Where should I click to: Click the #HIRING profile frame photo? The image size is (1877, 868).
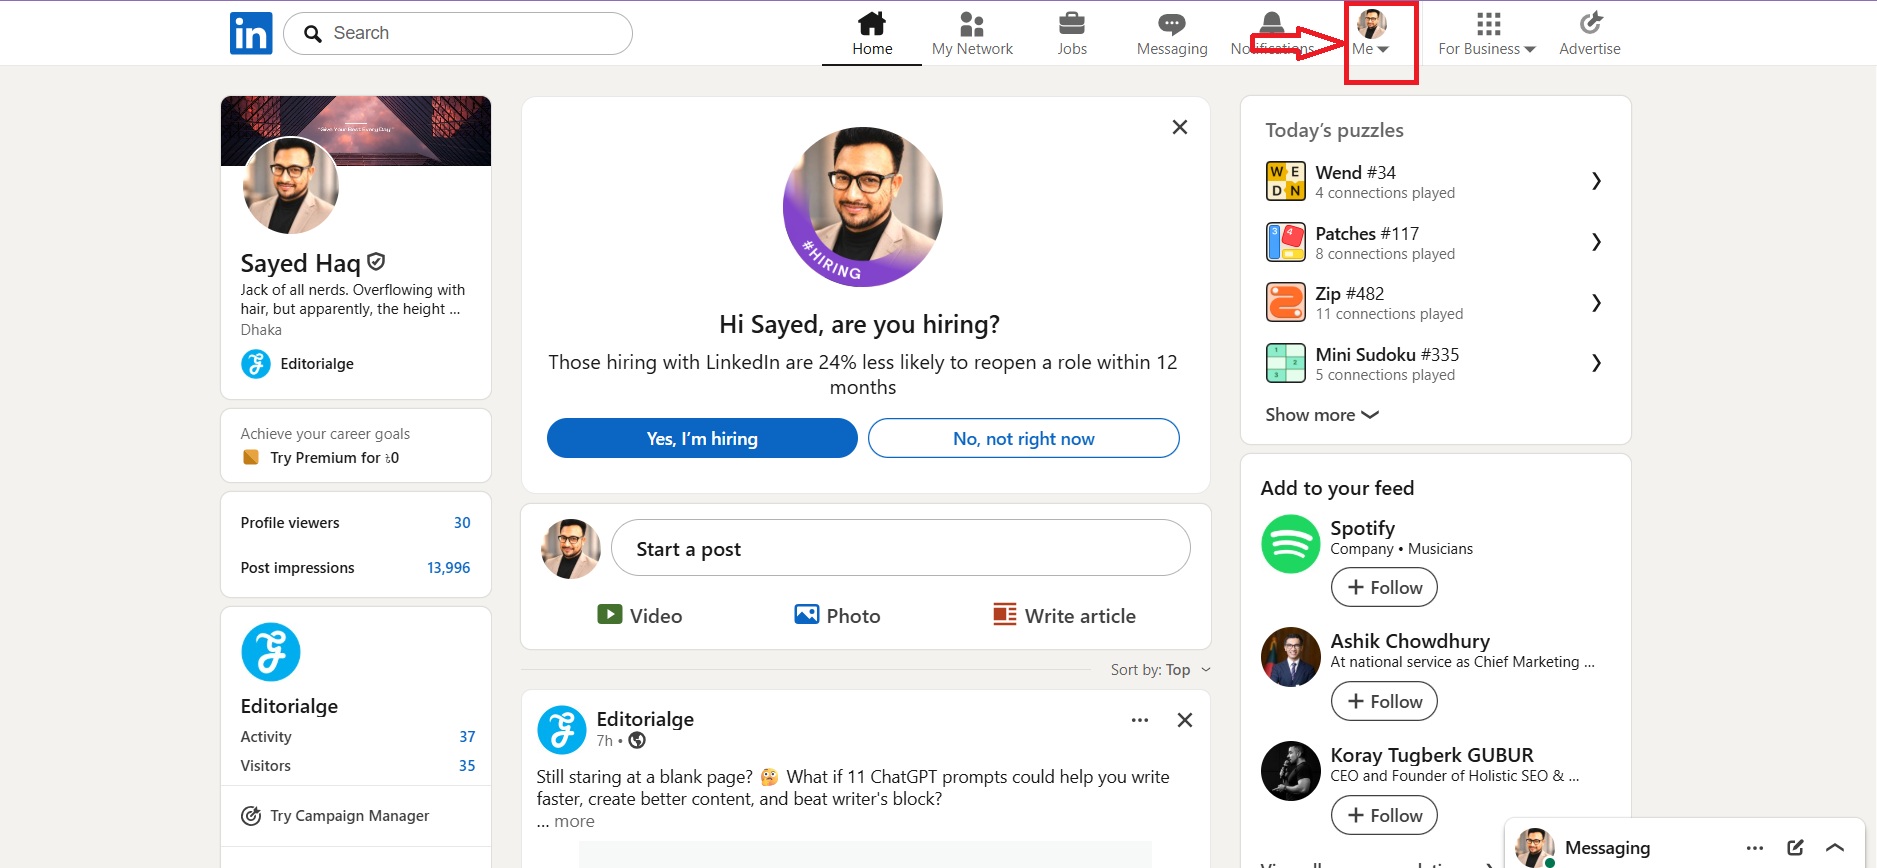(863, 207)
